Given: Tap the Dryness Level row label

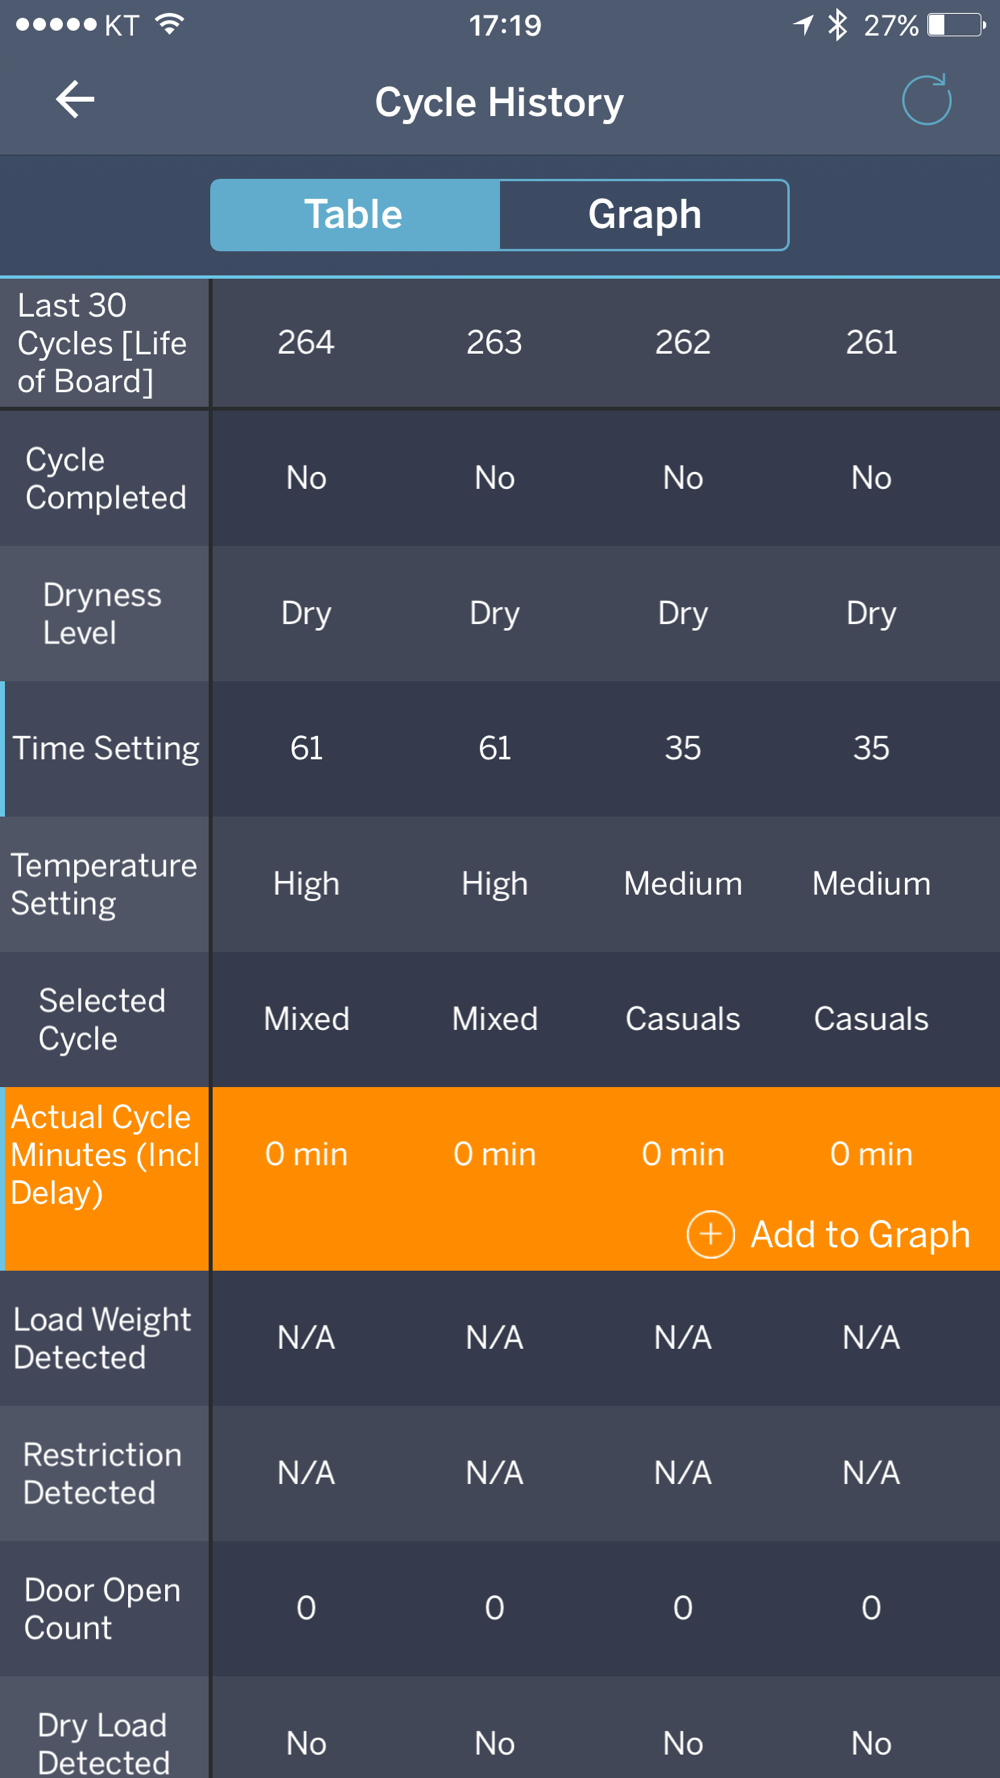Looking at the screenshot, I should coord(102,614).
